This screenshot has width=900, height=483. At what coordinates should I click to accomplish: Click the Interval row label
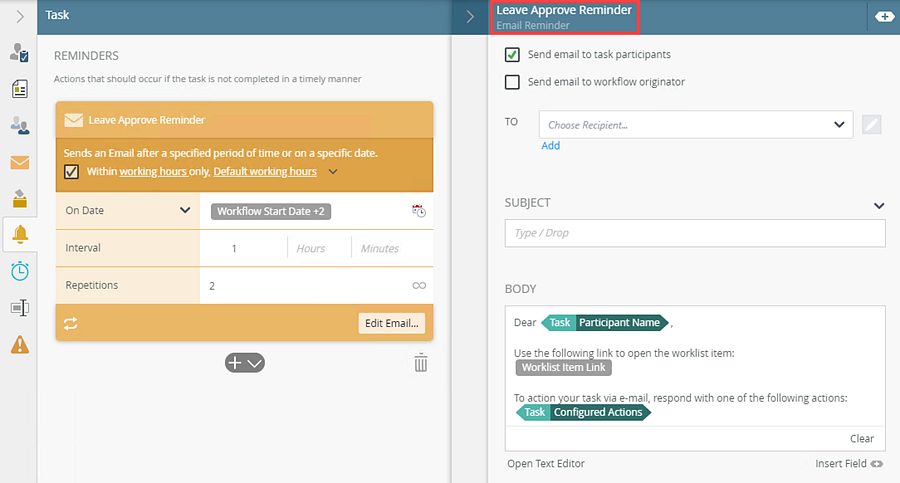pos(83,248)
